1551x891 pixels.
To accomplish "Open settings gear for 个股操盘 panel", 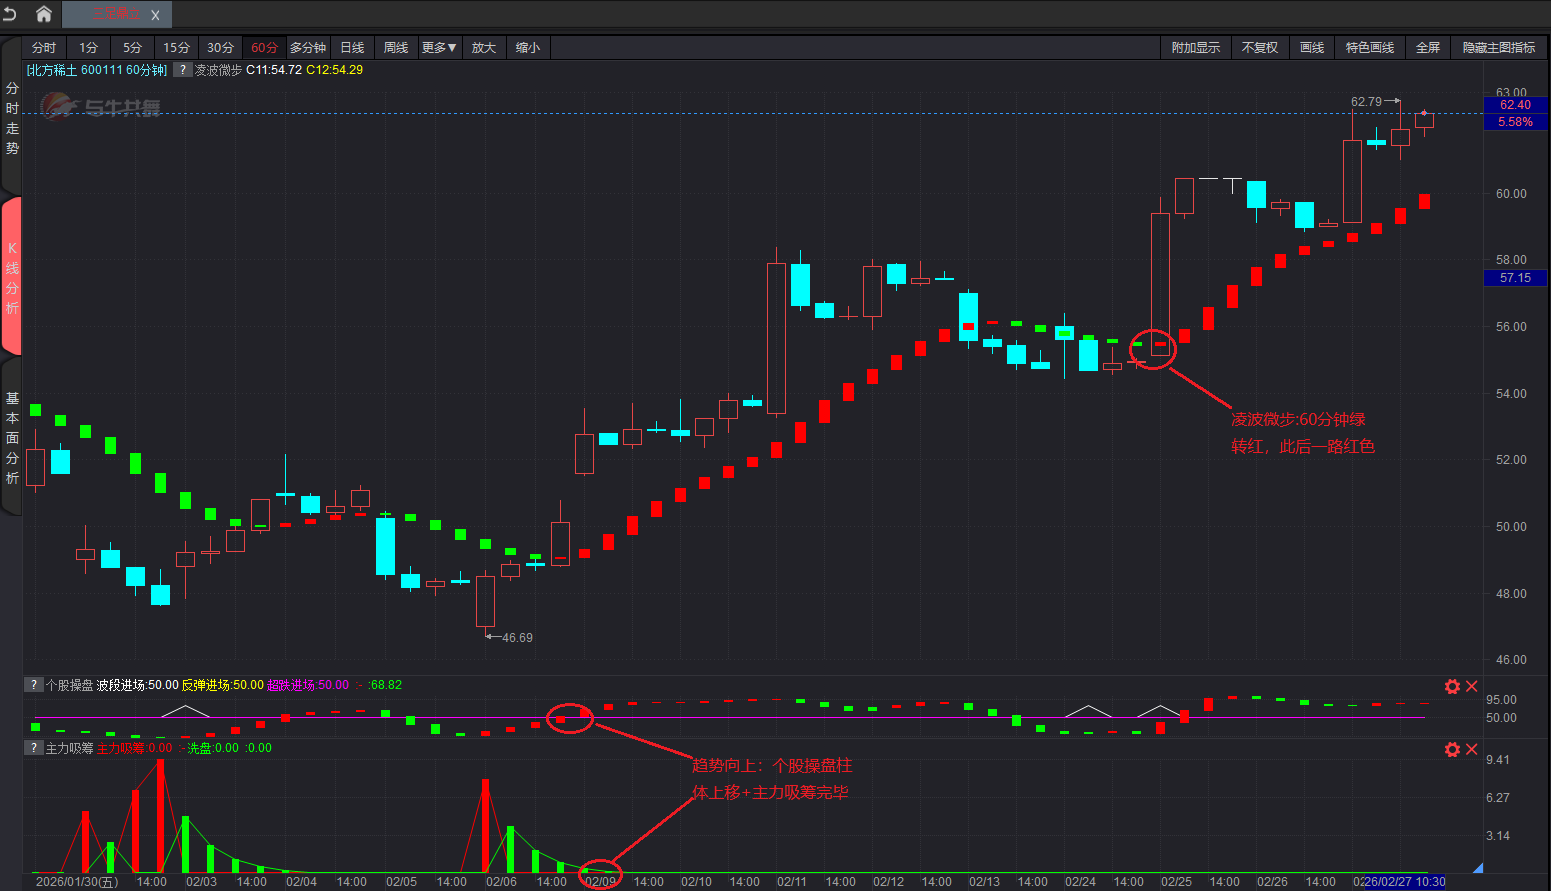I will click(x=1452, y=686).
